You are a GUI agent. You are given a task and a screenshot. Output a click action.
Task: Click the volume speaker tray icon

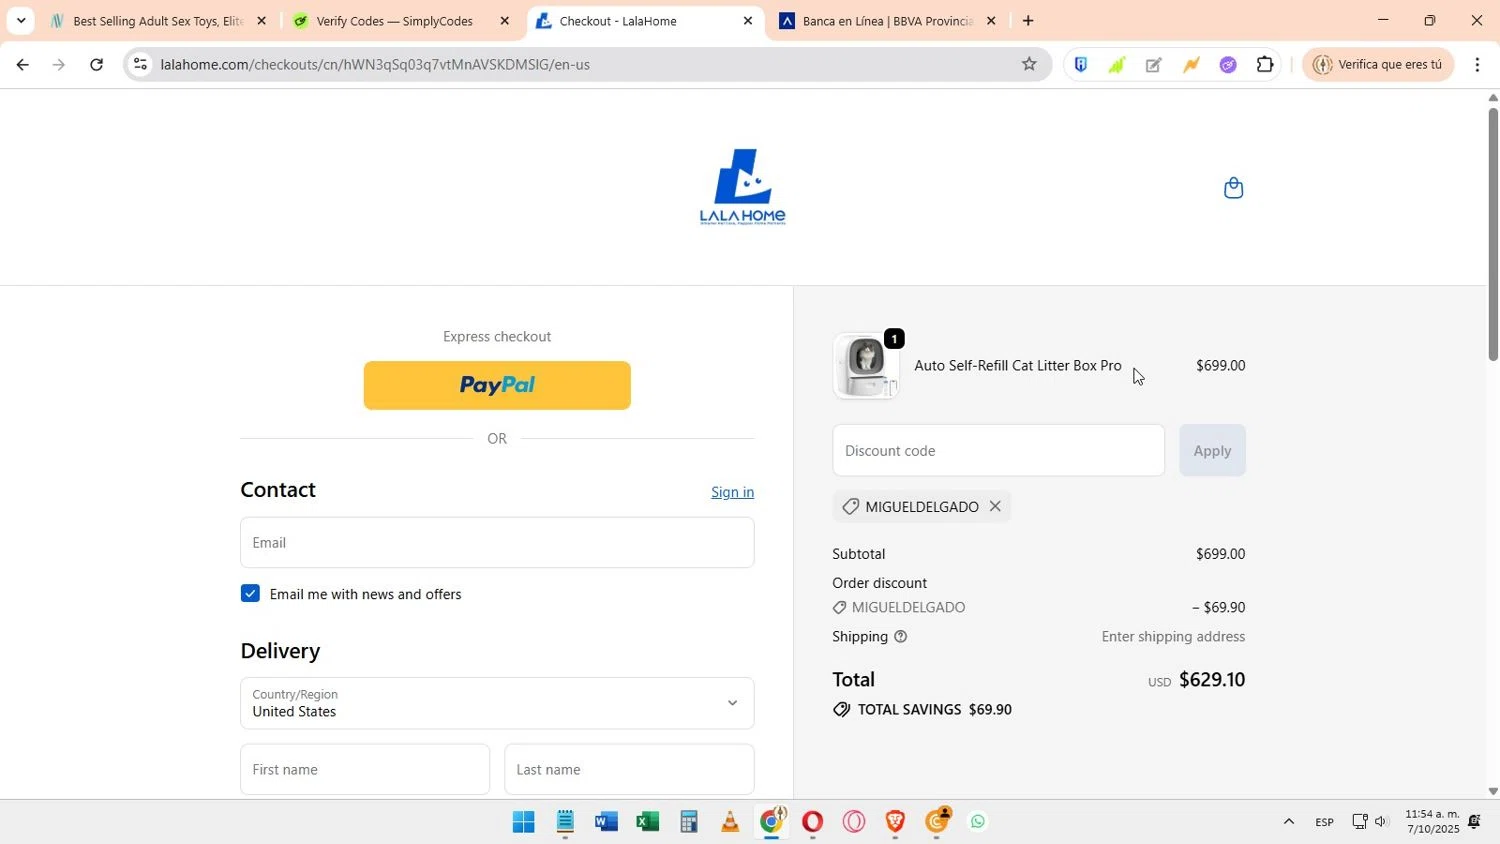point(1382,822)
